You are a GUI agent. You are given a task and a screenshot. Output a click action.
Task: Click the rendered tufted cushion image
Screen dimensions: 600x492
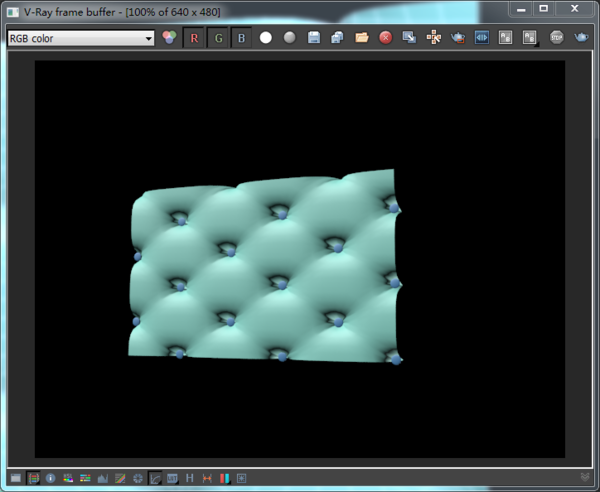[265, 266]
